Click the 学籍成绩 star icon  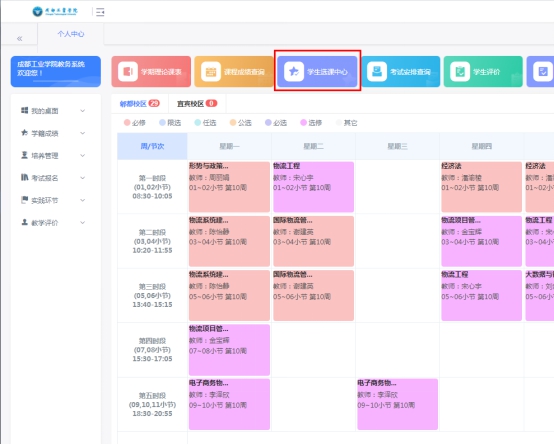(24, 133)
